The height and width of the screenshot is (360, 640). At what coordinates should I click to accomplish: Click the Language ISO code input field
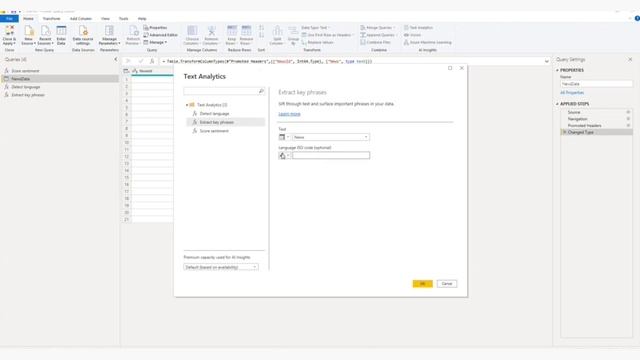(x=331, y=156)
